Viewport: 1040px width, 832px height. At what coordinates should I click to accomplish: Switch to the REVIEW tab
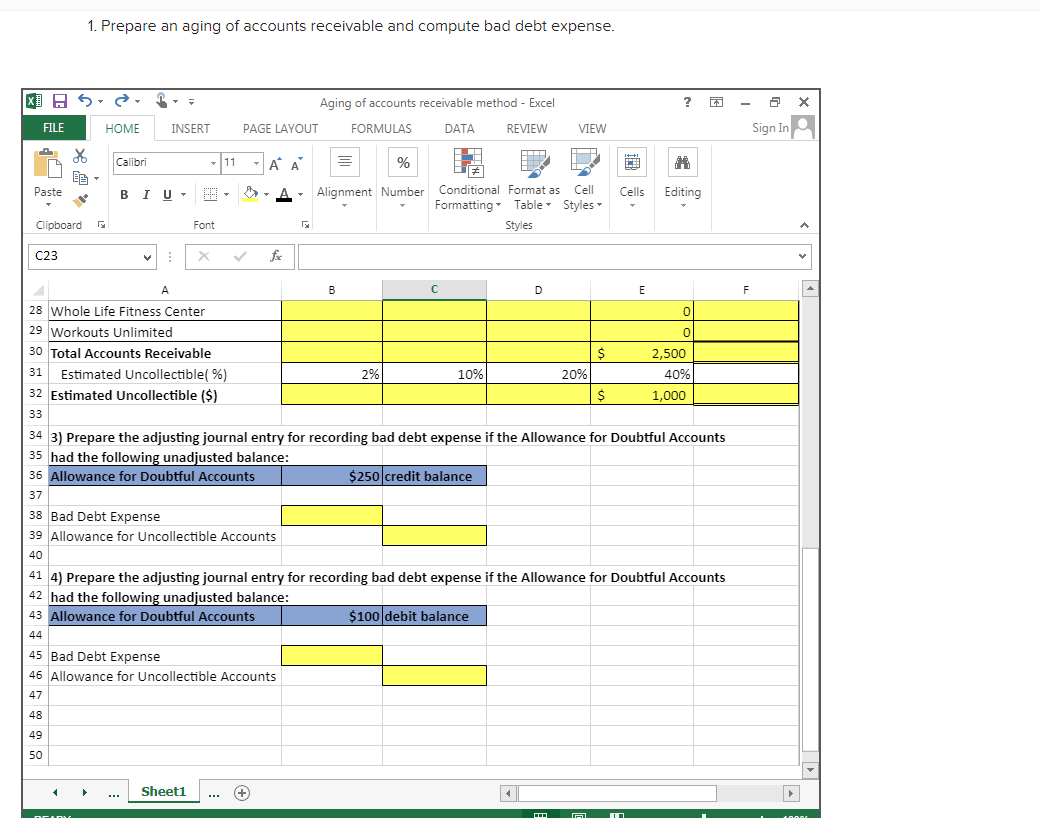pyautogui.click(x=527, y=129)
